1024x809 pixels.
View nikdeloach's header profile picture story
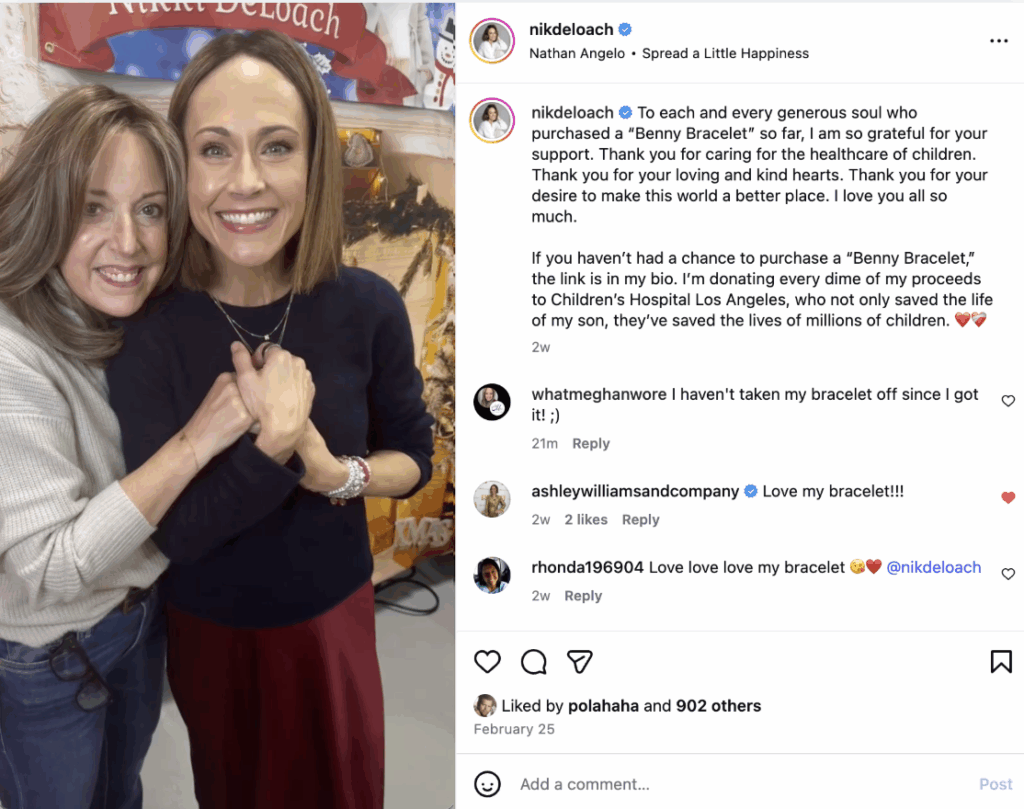493,41
